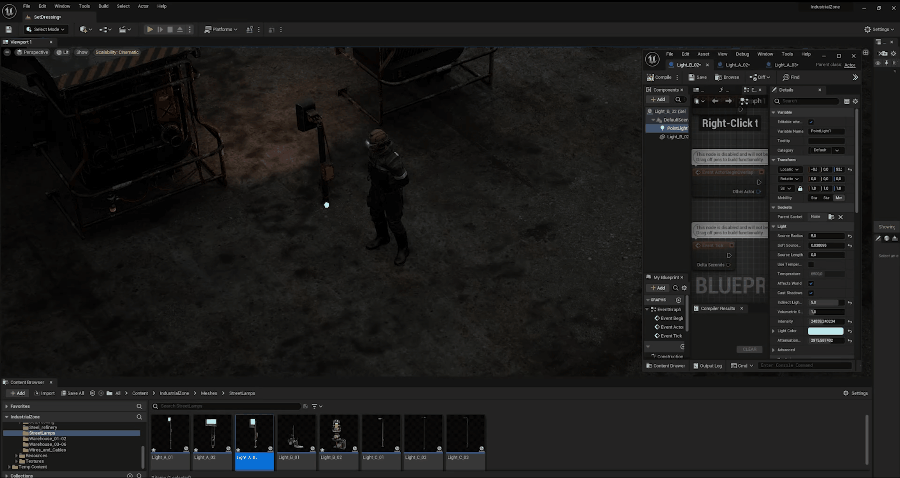Open the Actor menu
Screen dimensions: 900x478
click(x=143, y=6)
